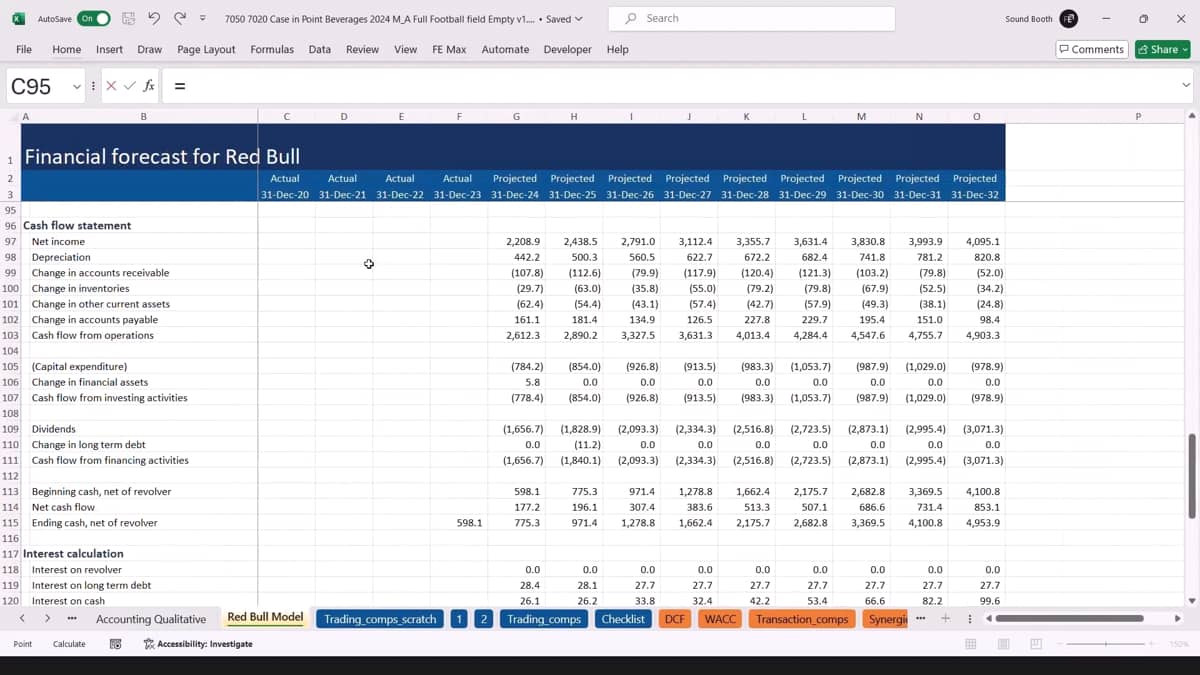Switch to sheet tab named 2
The width and height of the screenshot is (1200, 675).
(484, 619)
